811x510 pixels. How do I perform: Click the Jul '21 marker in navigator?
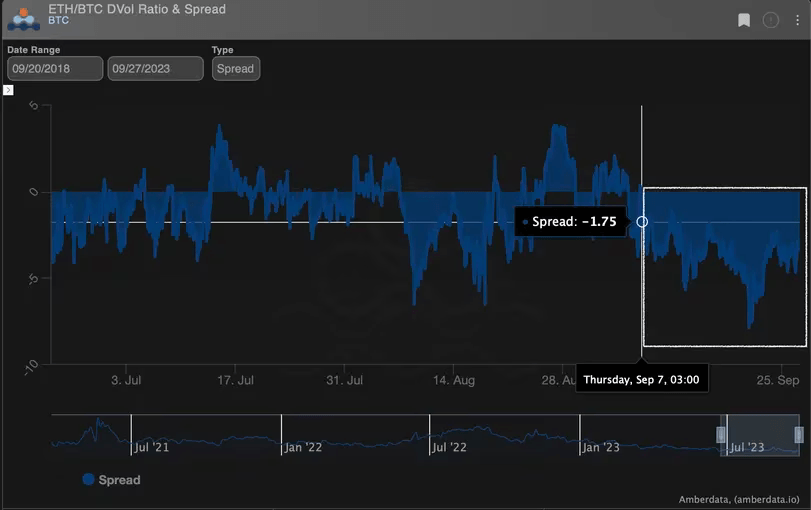pyautogui.click(x=150, y=447)
